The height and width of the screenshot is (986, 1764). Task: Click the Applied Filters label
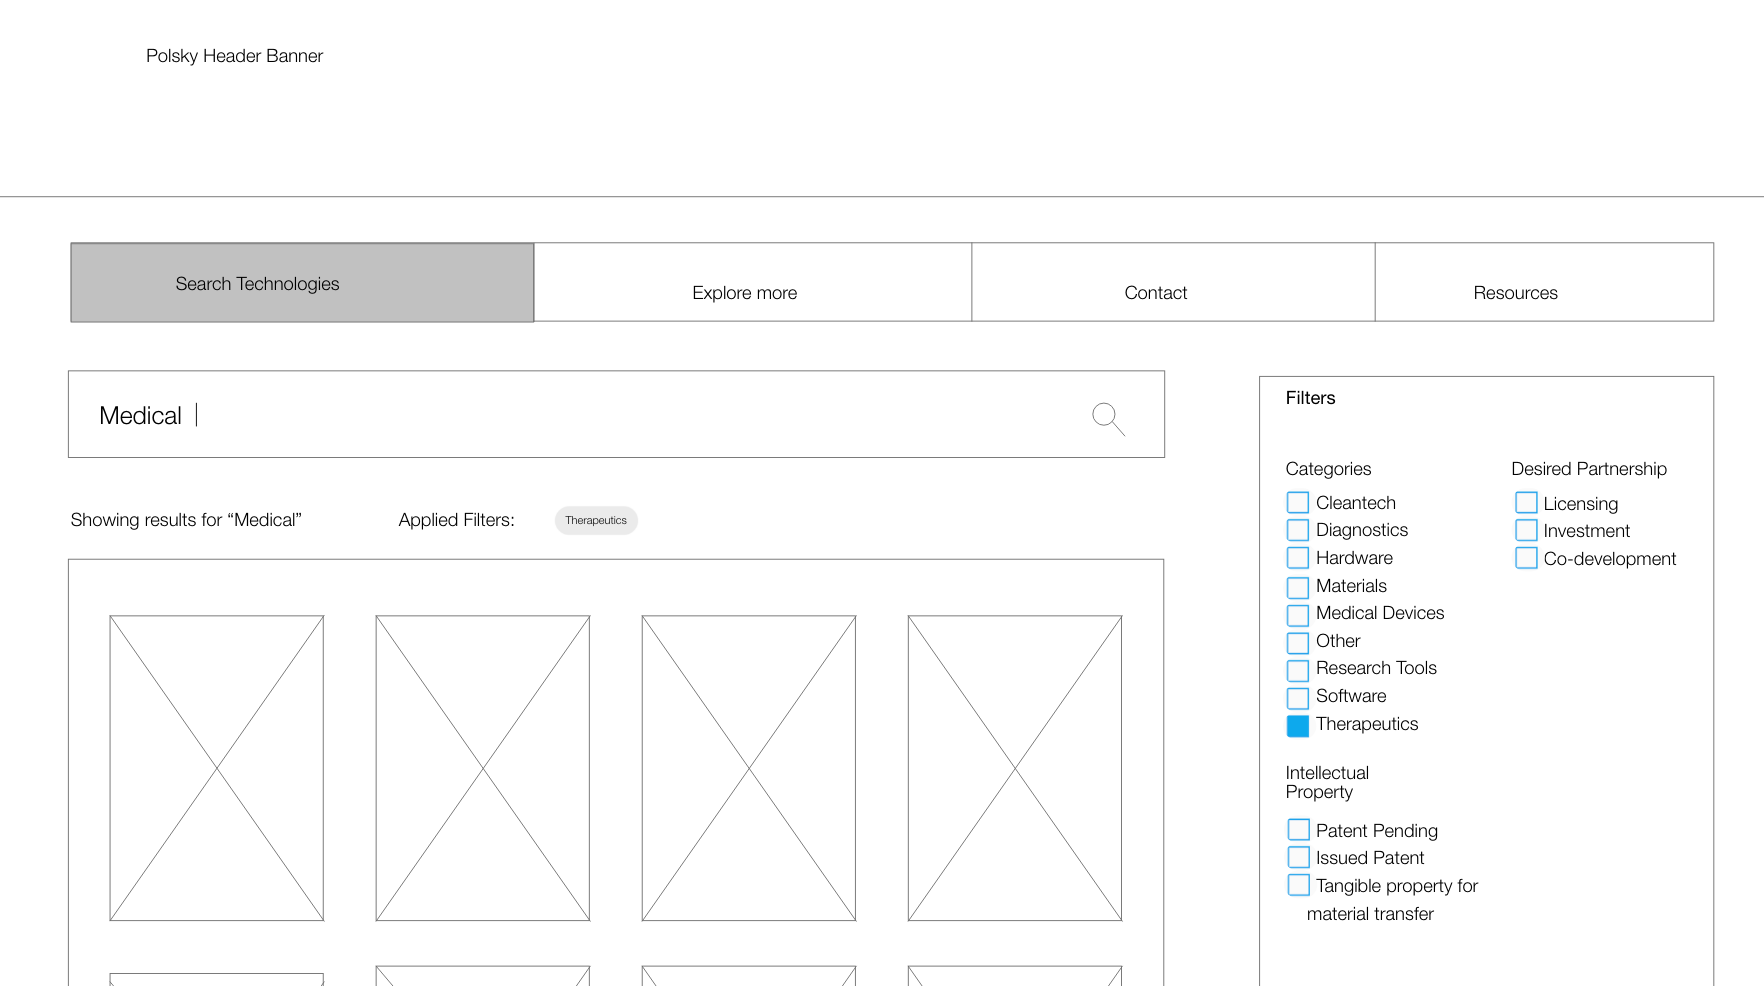coord(456,520)
